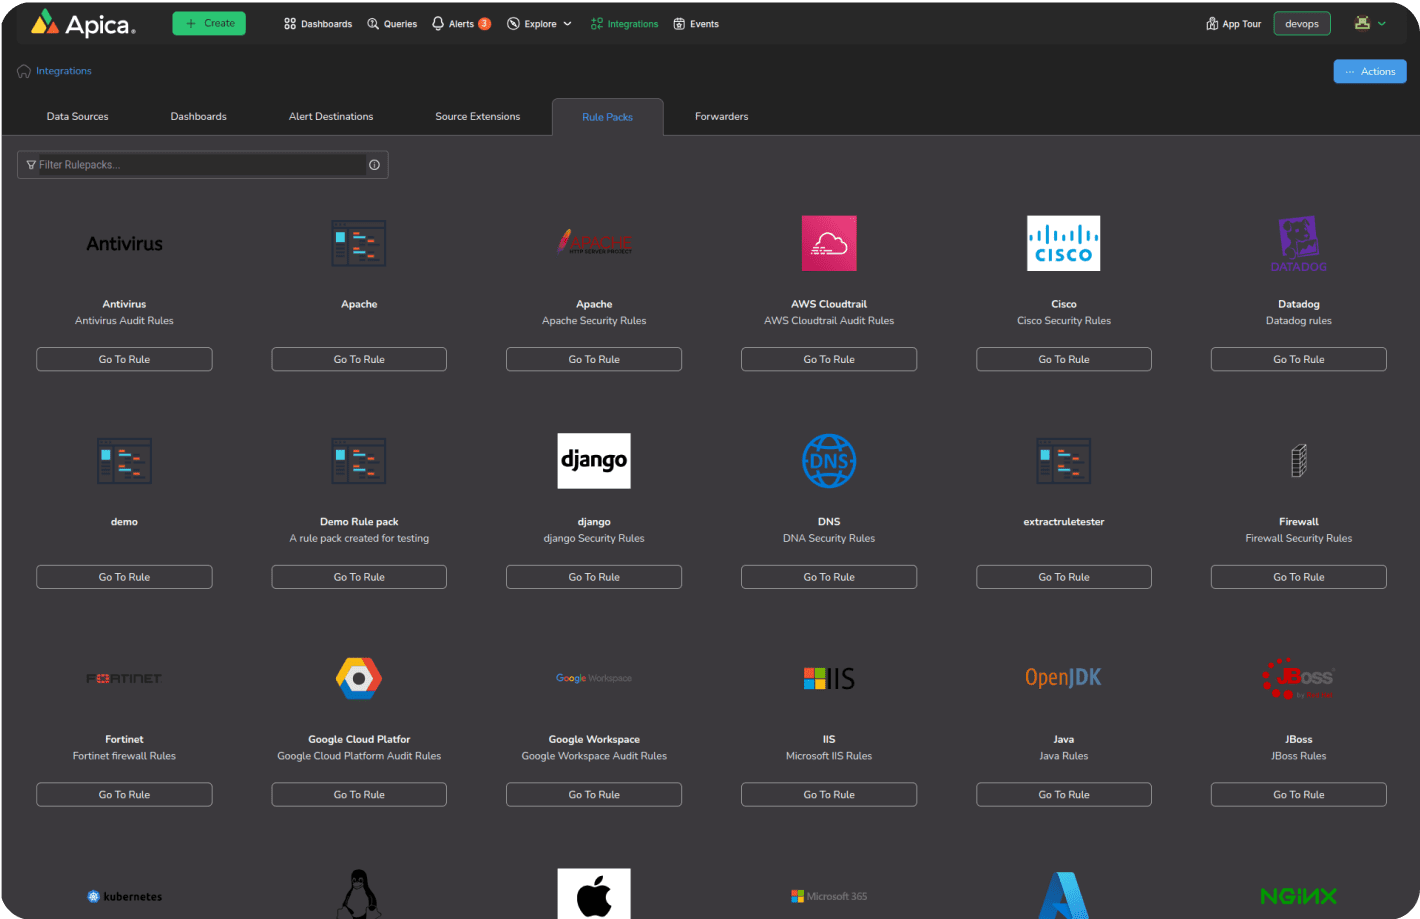1420x919 pixels.
Task: Click the Google Workspace logo
Action: pyautogui.click(x=594, y=678)
